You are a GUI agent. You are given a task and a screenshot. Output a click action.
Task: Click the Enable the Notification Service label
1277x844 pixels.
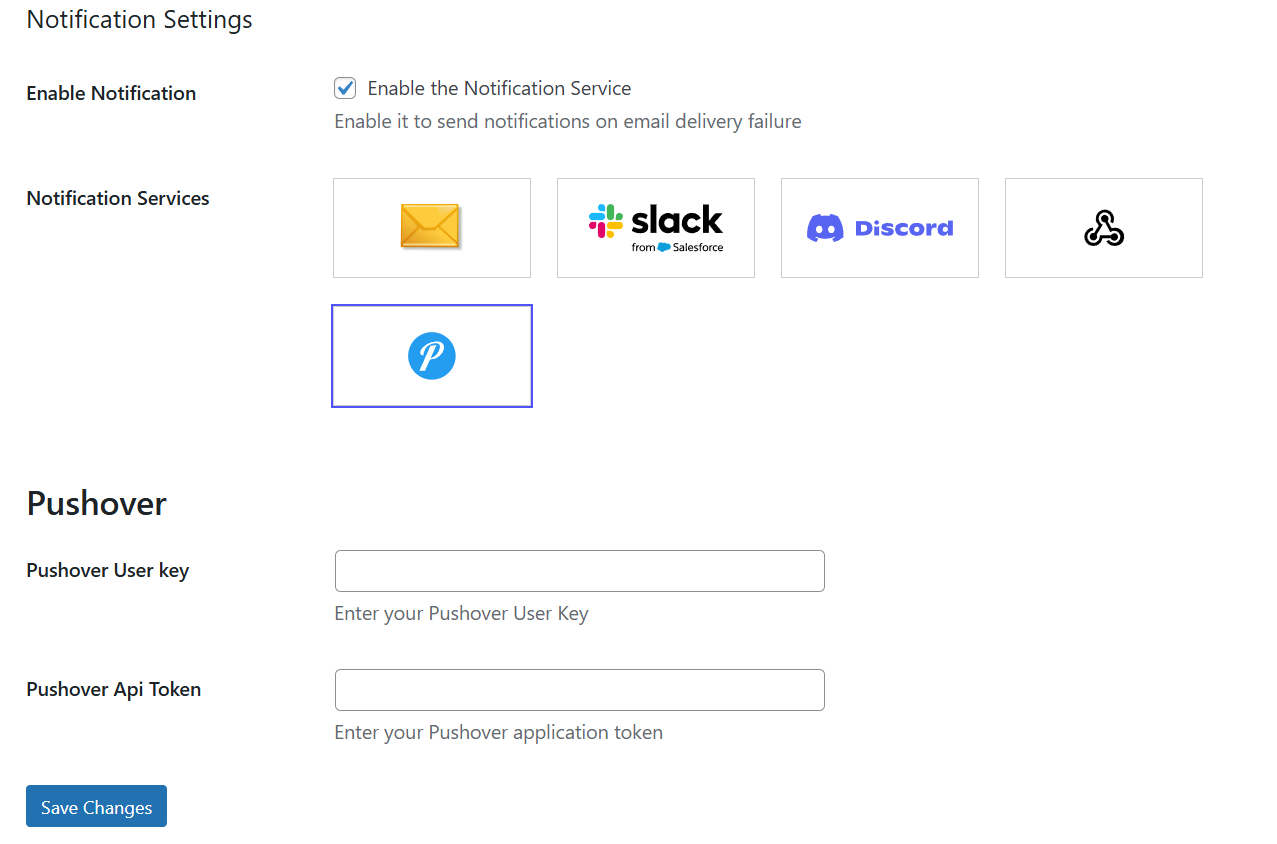[x=499, y=88]
